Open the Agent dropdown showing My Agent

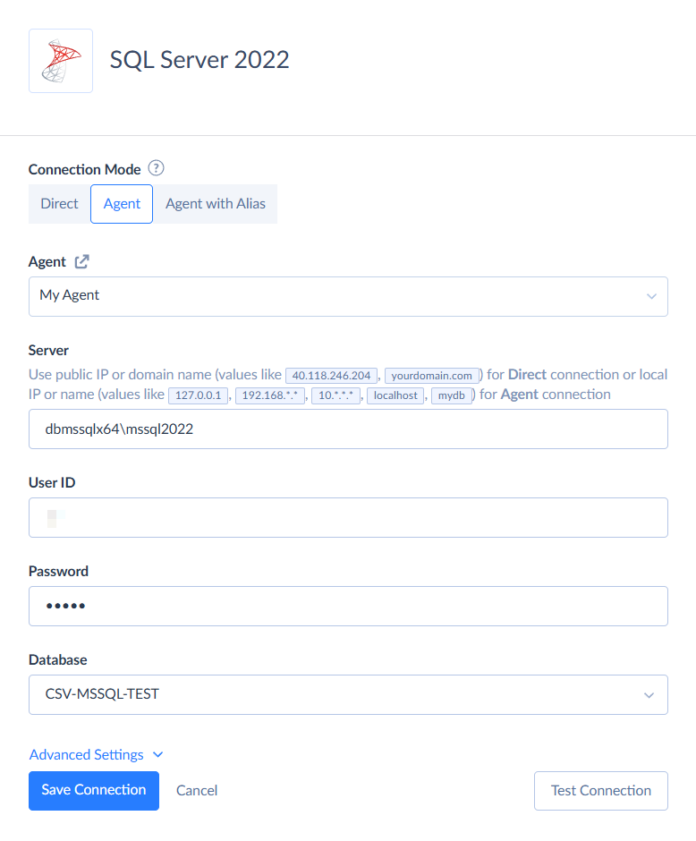pyautogui.click(x=348, y=296)
